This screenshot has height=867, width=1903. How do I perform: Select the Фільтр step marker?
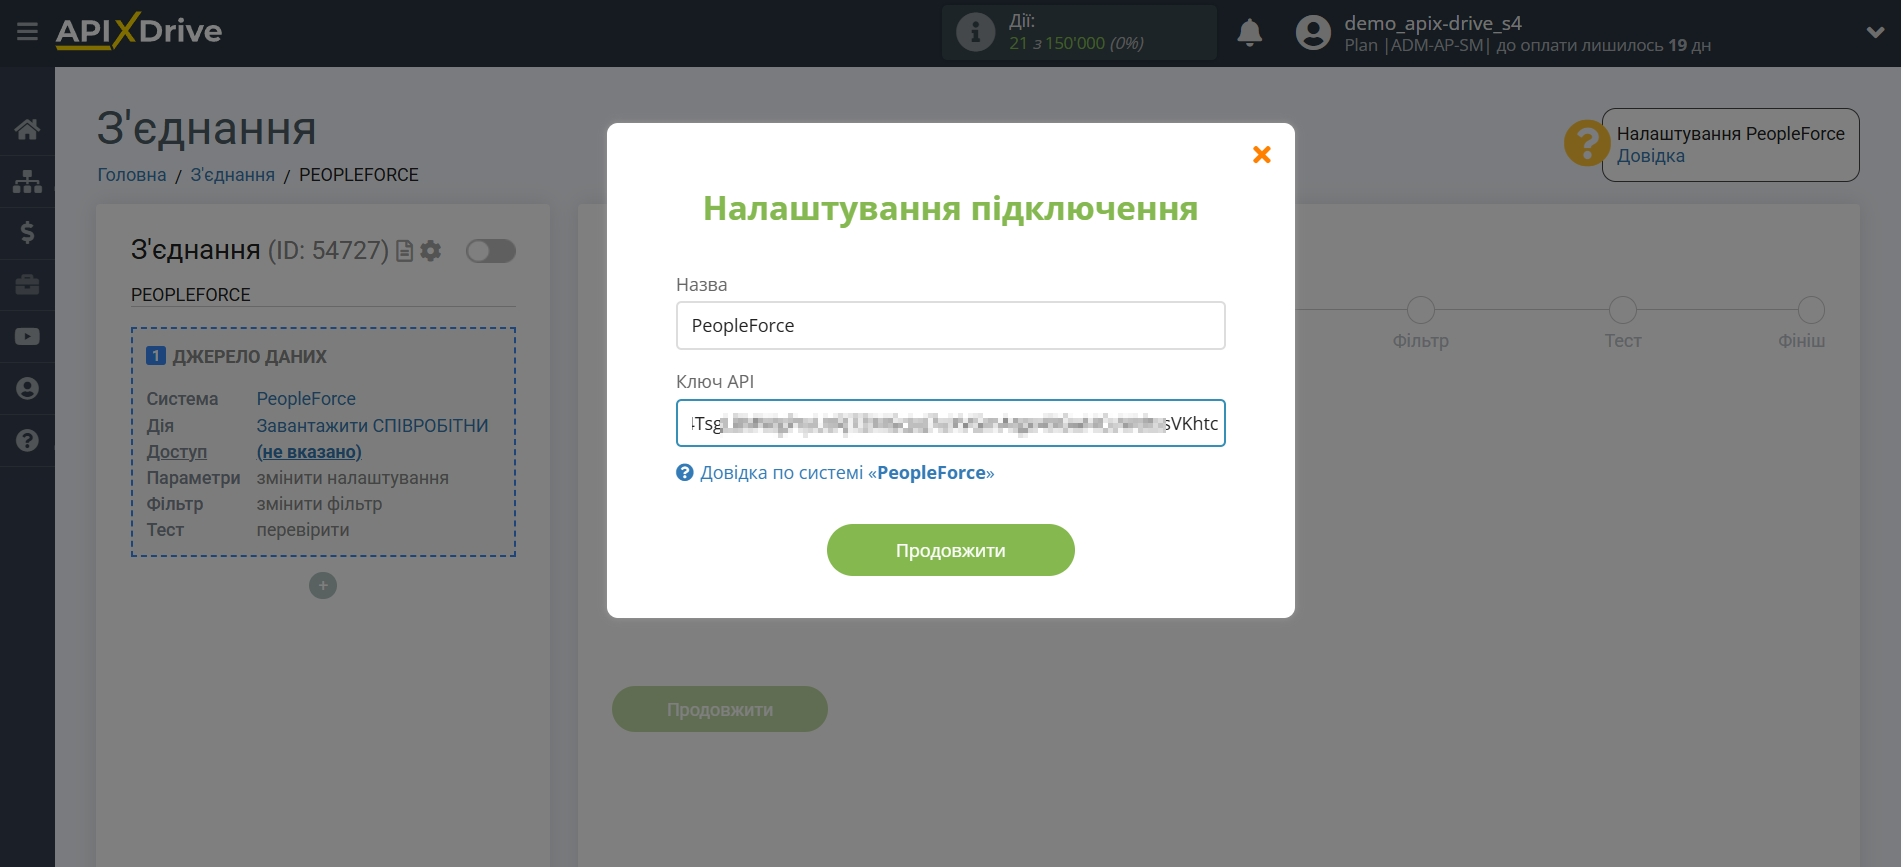click(x=1420, y=310)
